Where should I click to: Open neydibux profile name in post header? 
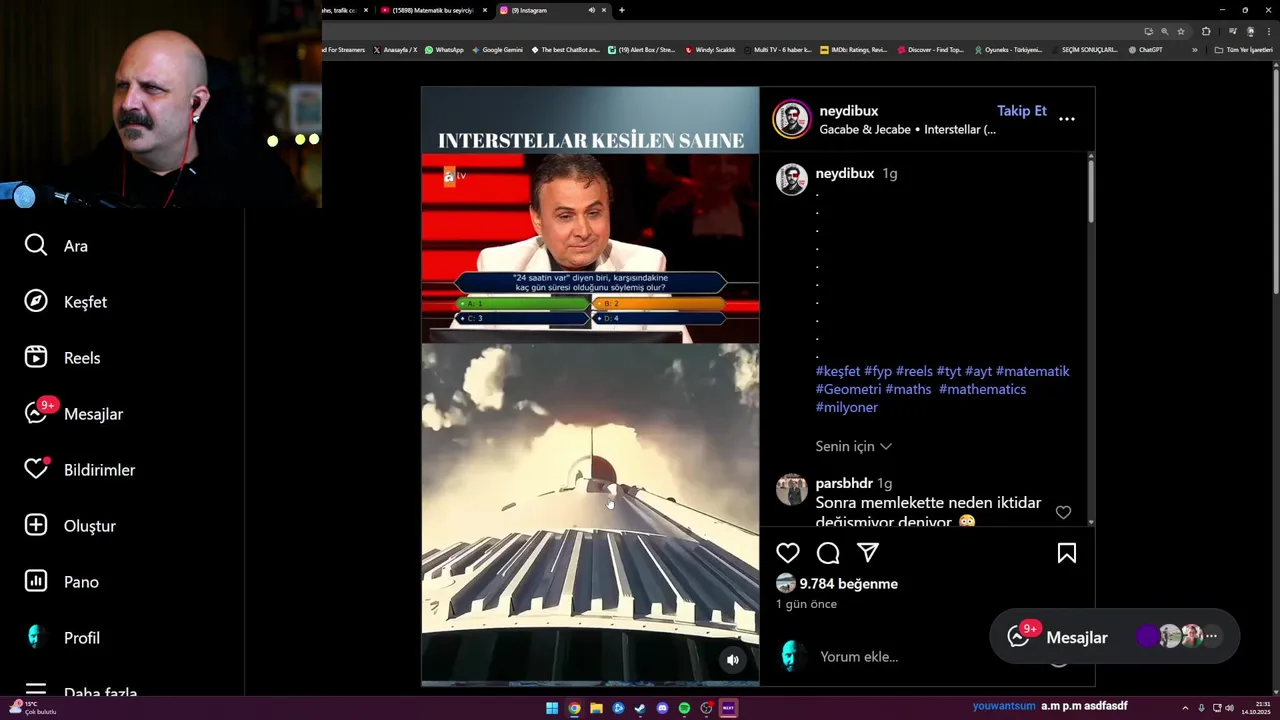(x=849, y=111)
